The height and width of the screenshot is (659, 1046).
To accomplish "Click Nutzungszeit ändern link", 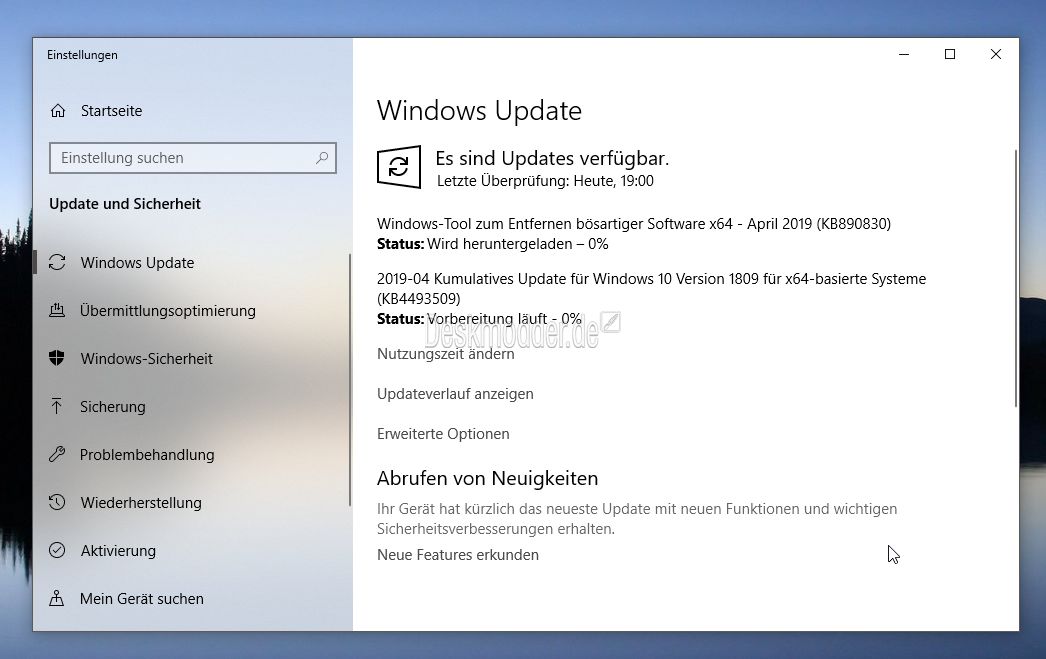I will pyautogui.click(x=446, y=354).
